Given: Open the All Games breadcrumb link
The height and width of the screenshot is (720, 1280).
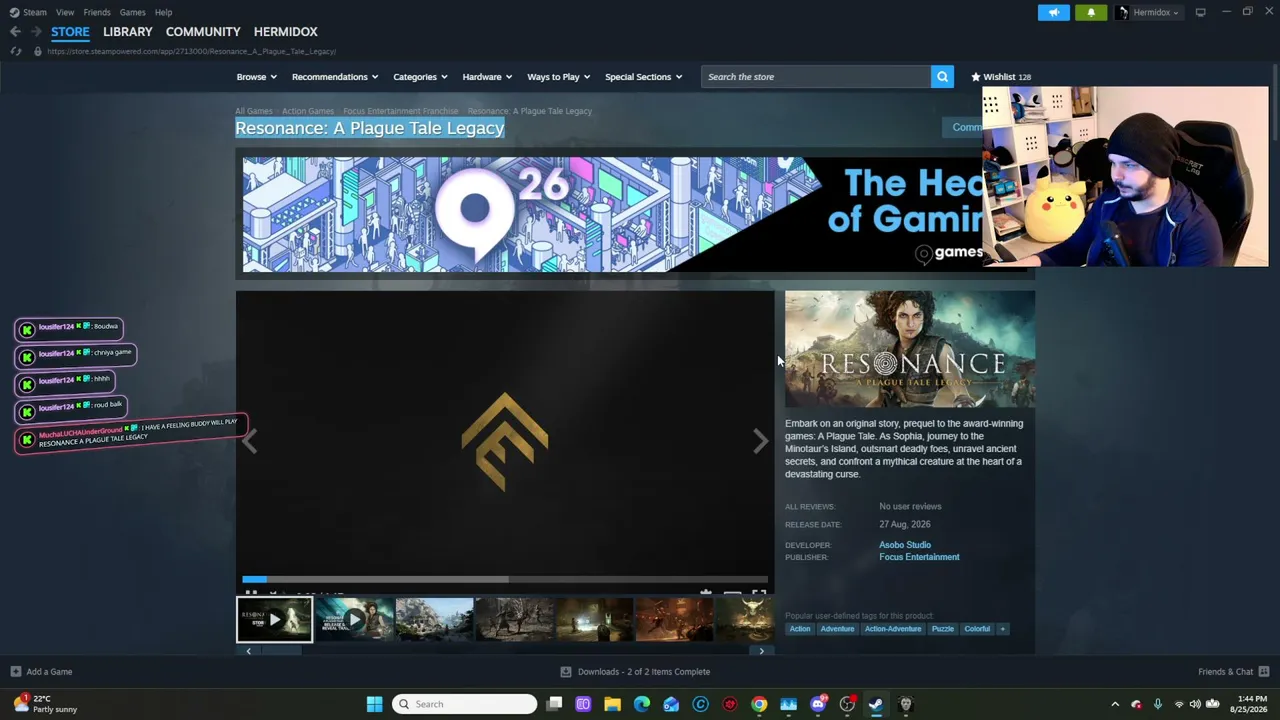Looking at the screenshot, I should coord(254,111).
